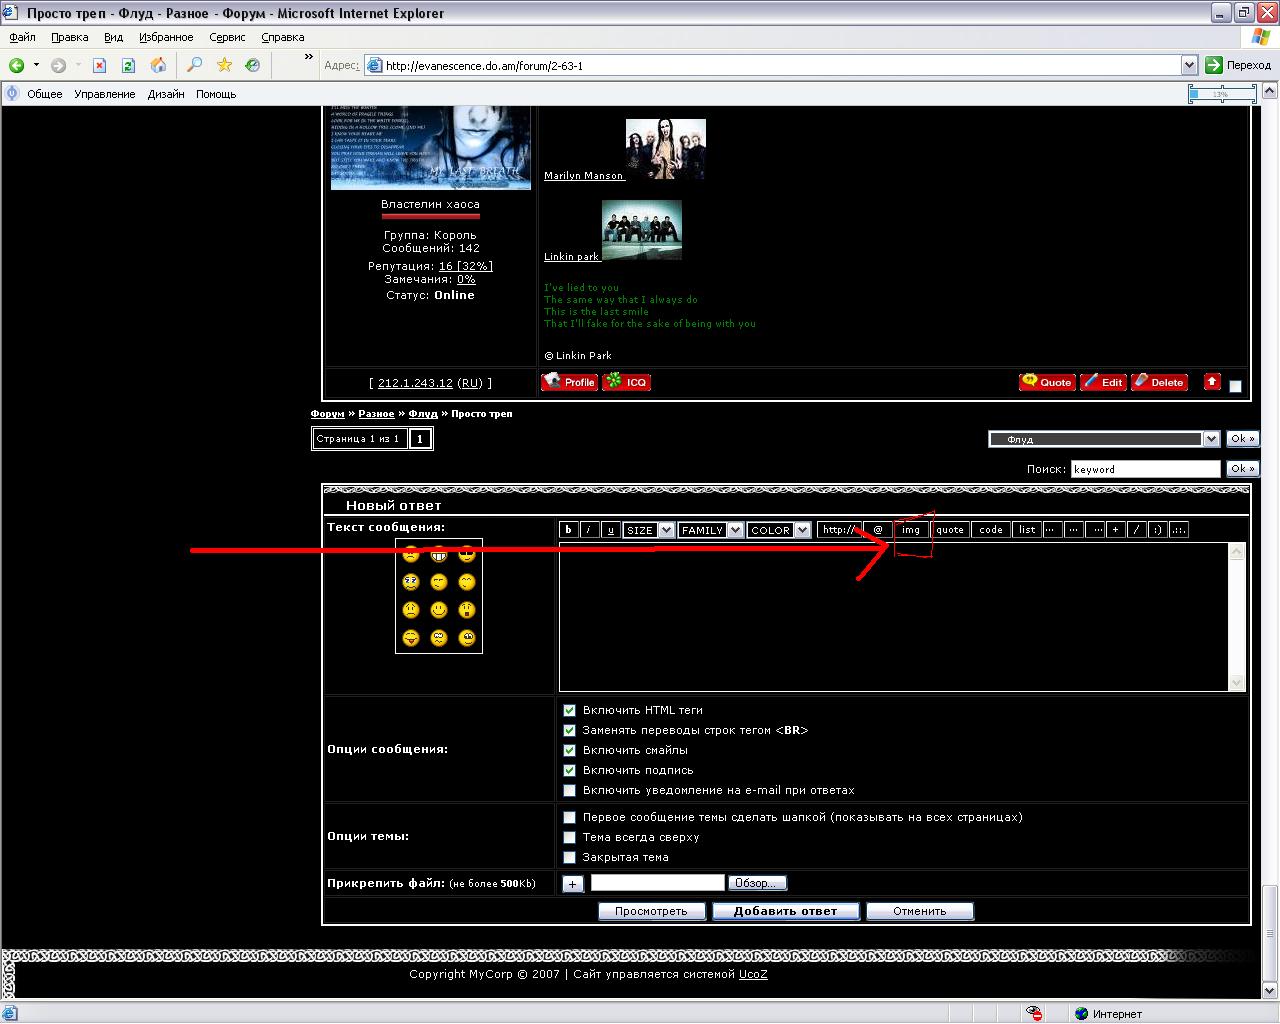The image size is (1280, 1024).
Task: Apply italic with the 'i' button
Action: pyautogui.click(x=589, y=530)
